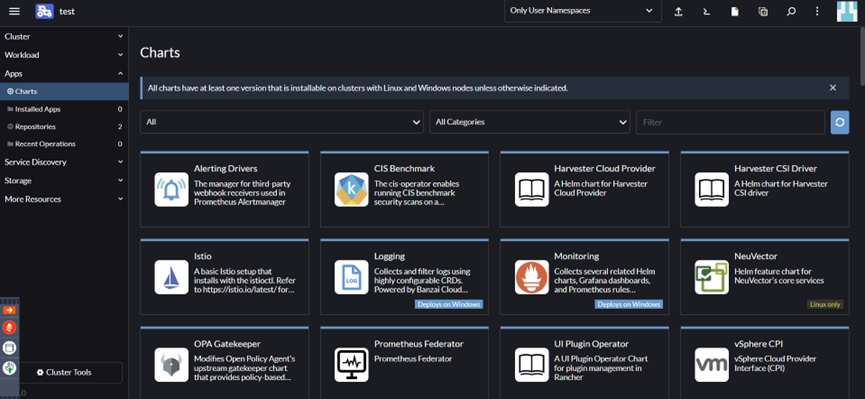This screenshot has height=399, width=865.
Task: Click the orange arrow overlay widget icon
Action: click(x=9, y=310)
